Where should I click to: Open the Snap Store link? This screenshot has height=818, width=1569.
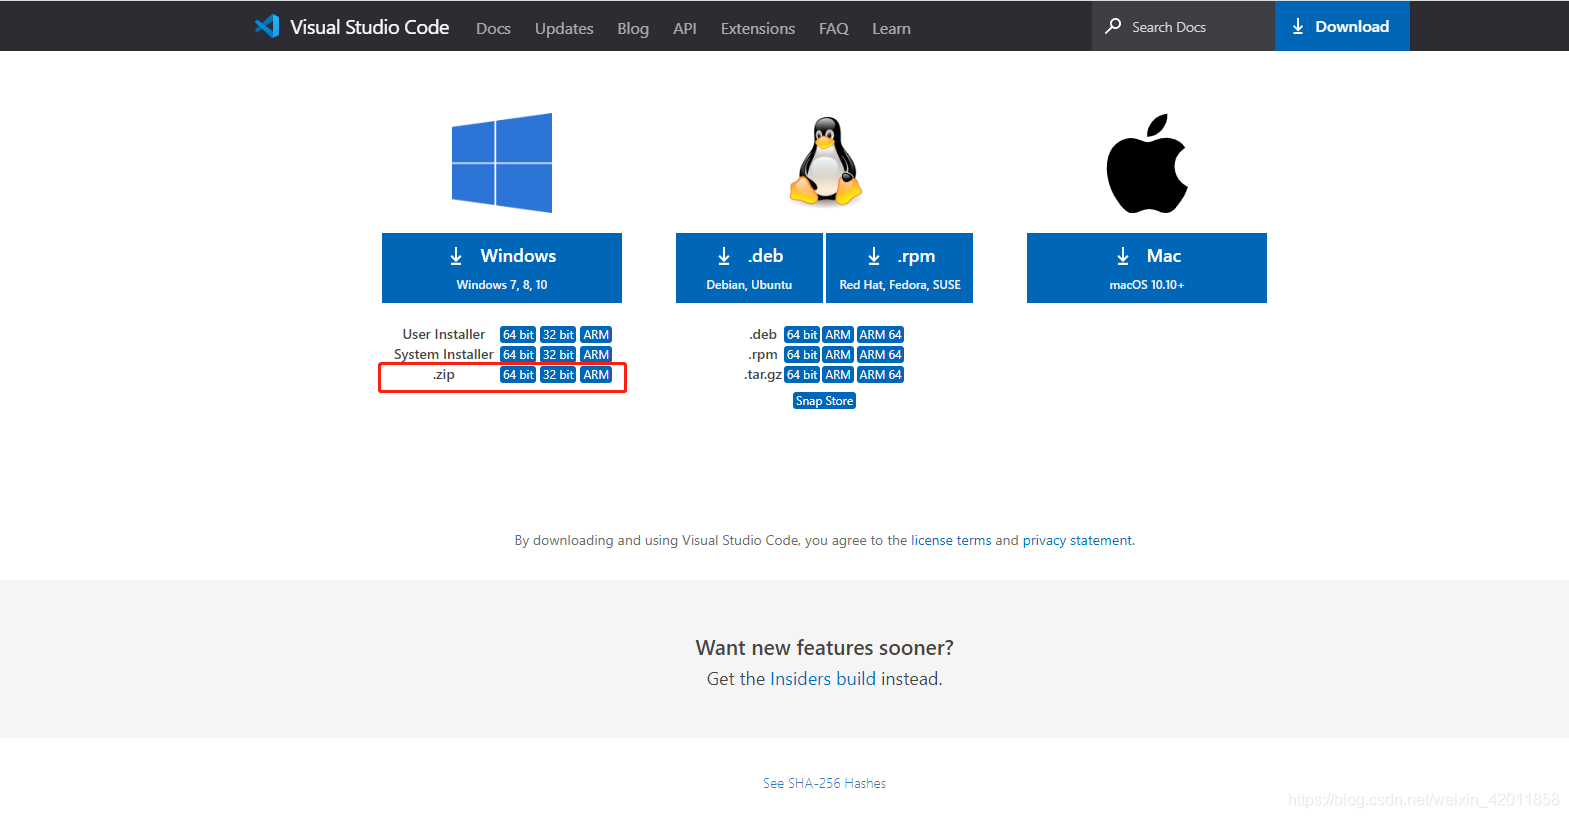pyautogui.click(x=824, y=401)
